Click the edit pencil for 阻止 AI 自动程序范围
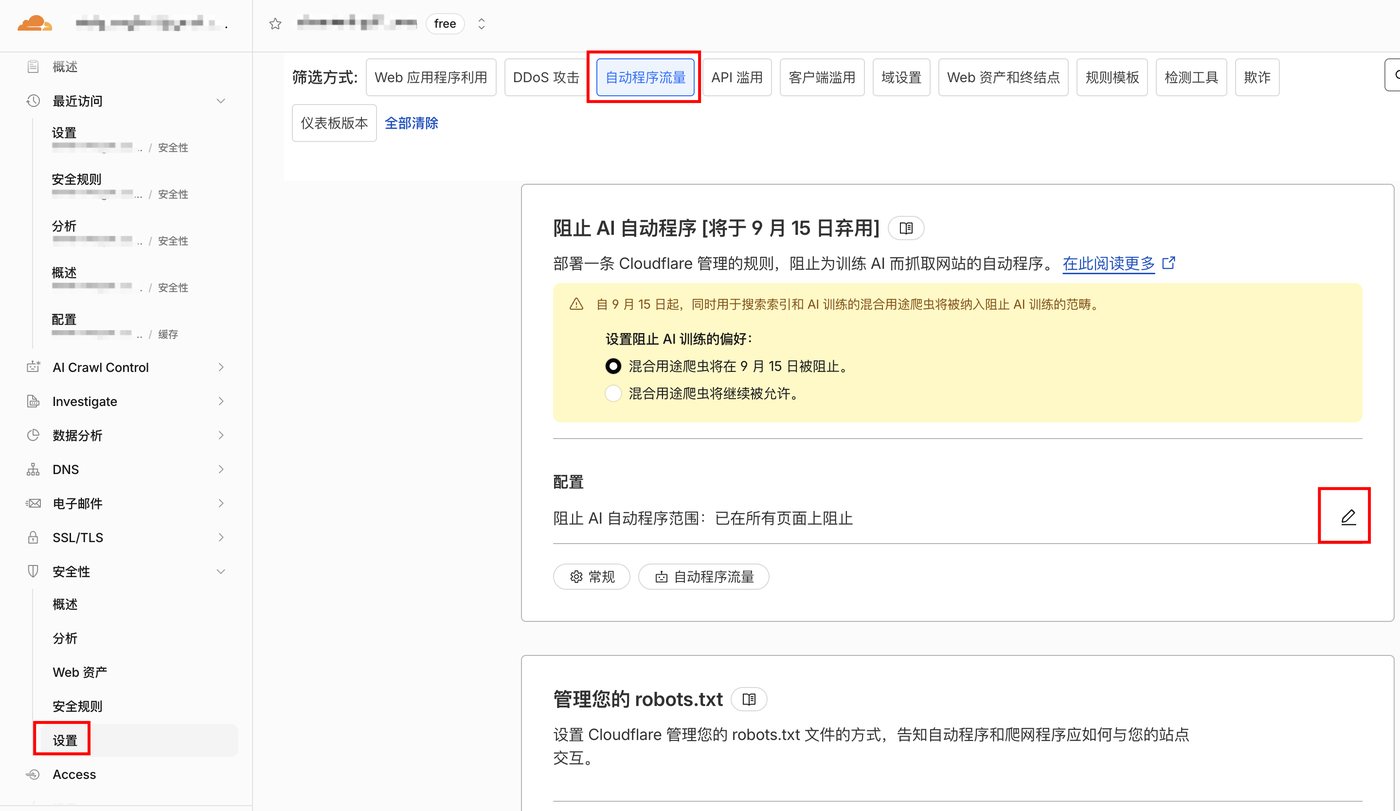1400x811 pixels. point(1348,517)
